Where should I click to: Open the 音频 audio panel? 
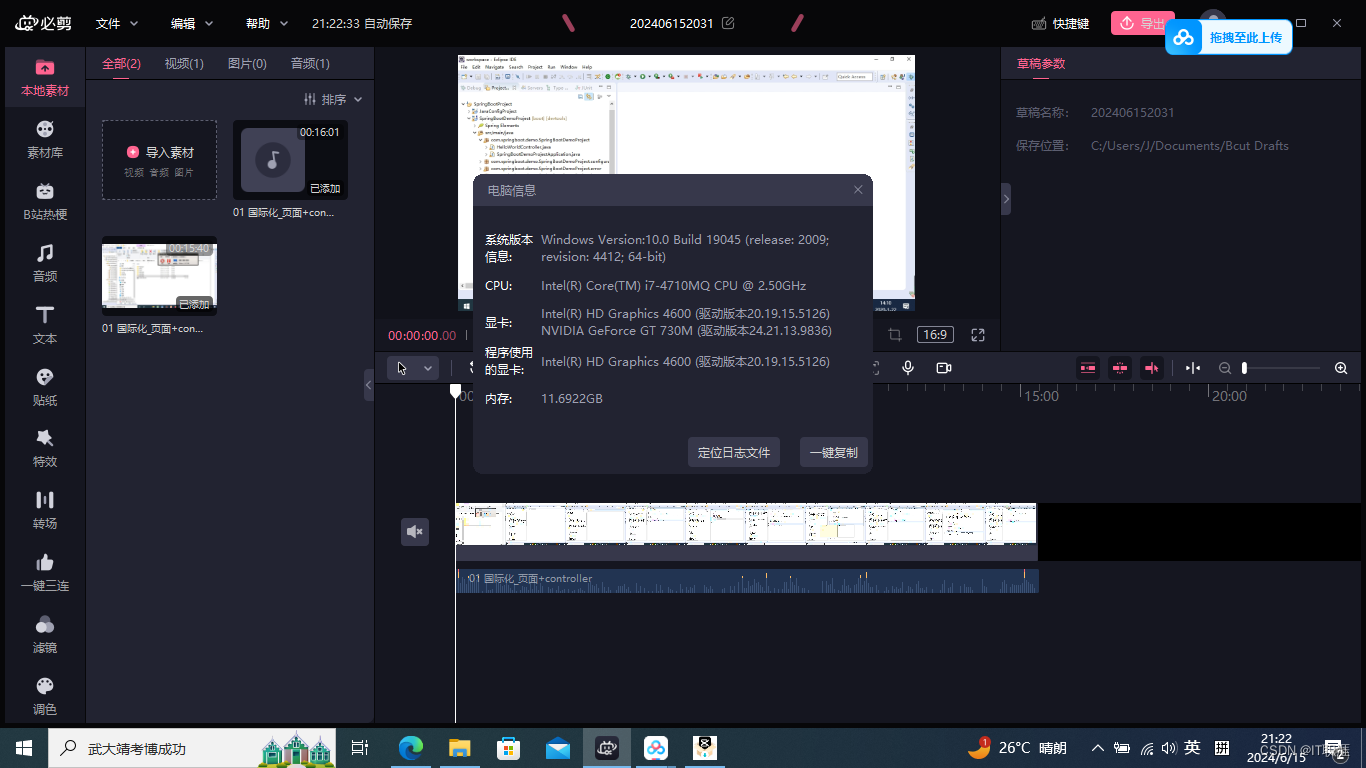45,263
